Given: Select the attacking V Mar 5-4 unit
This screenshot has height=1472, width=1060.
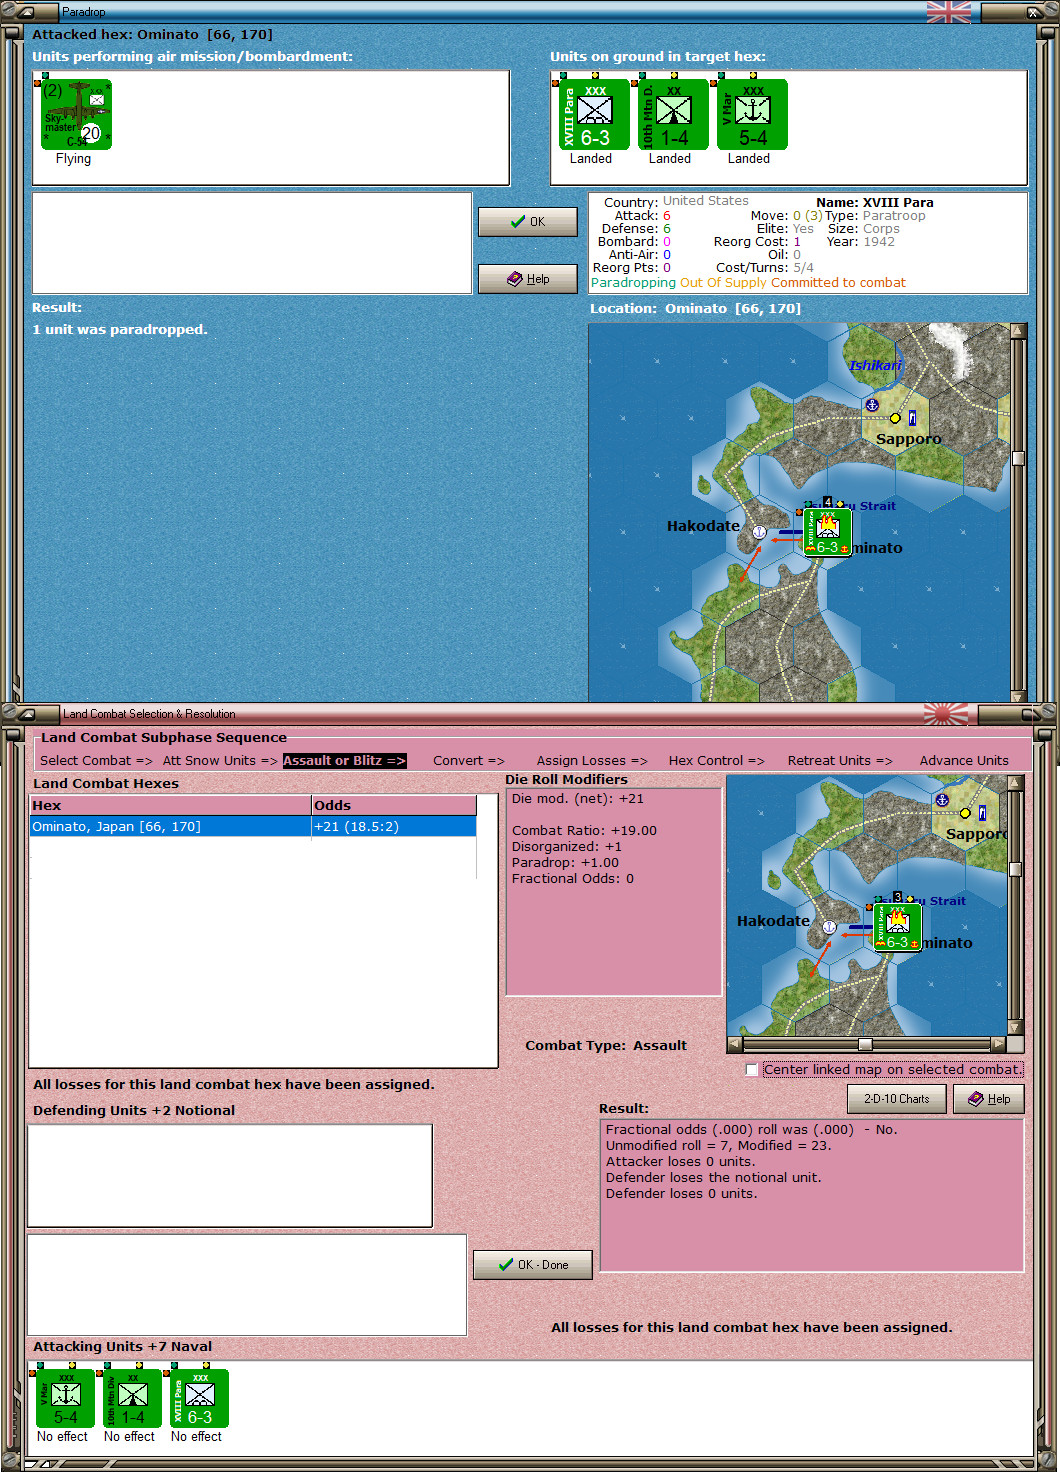Looking at the screenshot, I should pyautogui.click(x=66, y=1399).
